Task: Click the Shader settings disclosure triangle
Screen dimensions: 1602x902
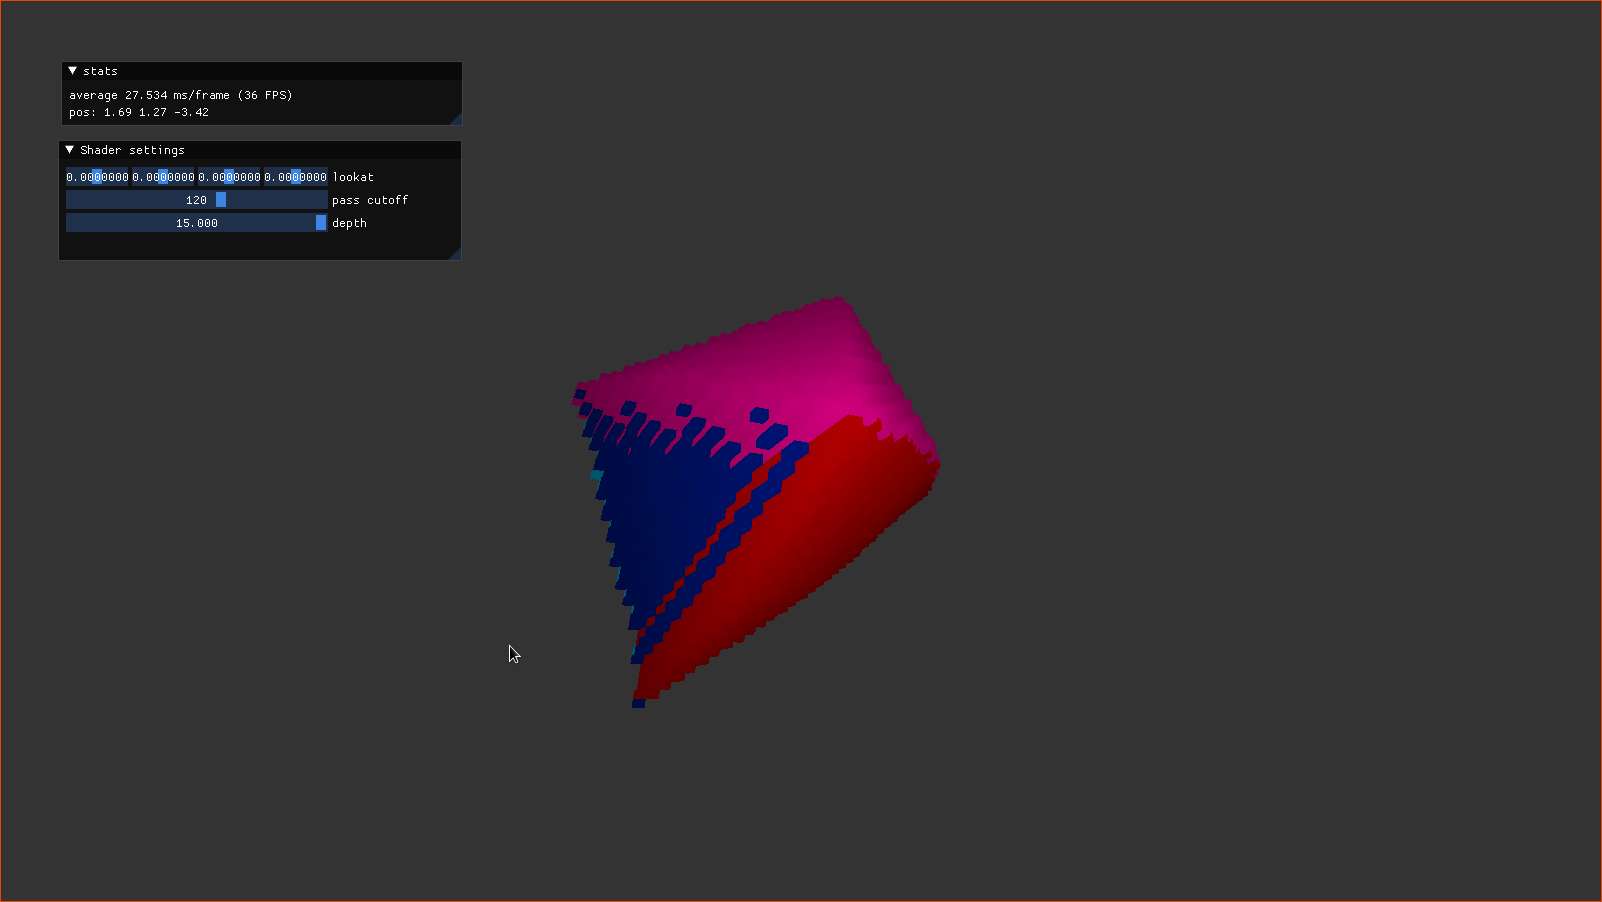Action: [x=70, y=149]
